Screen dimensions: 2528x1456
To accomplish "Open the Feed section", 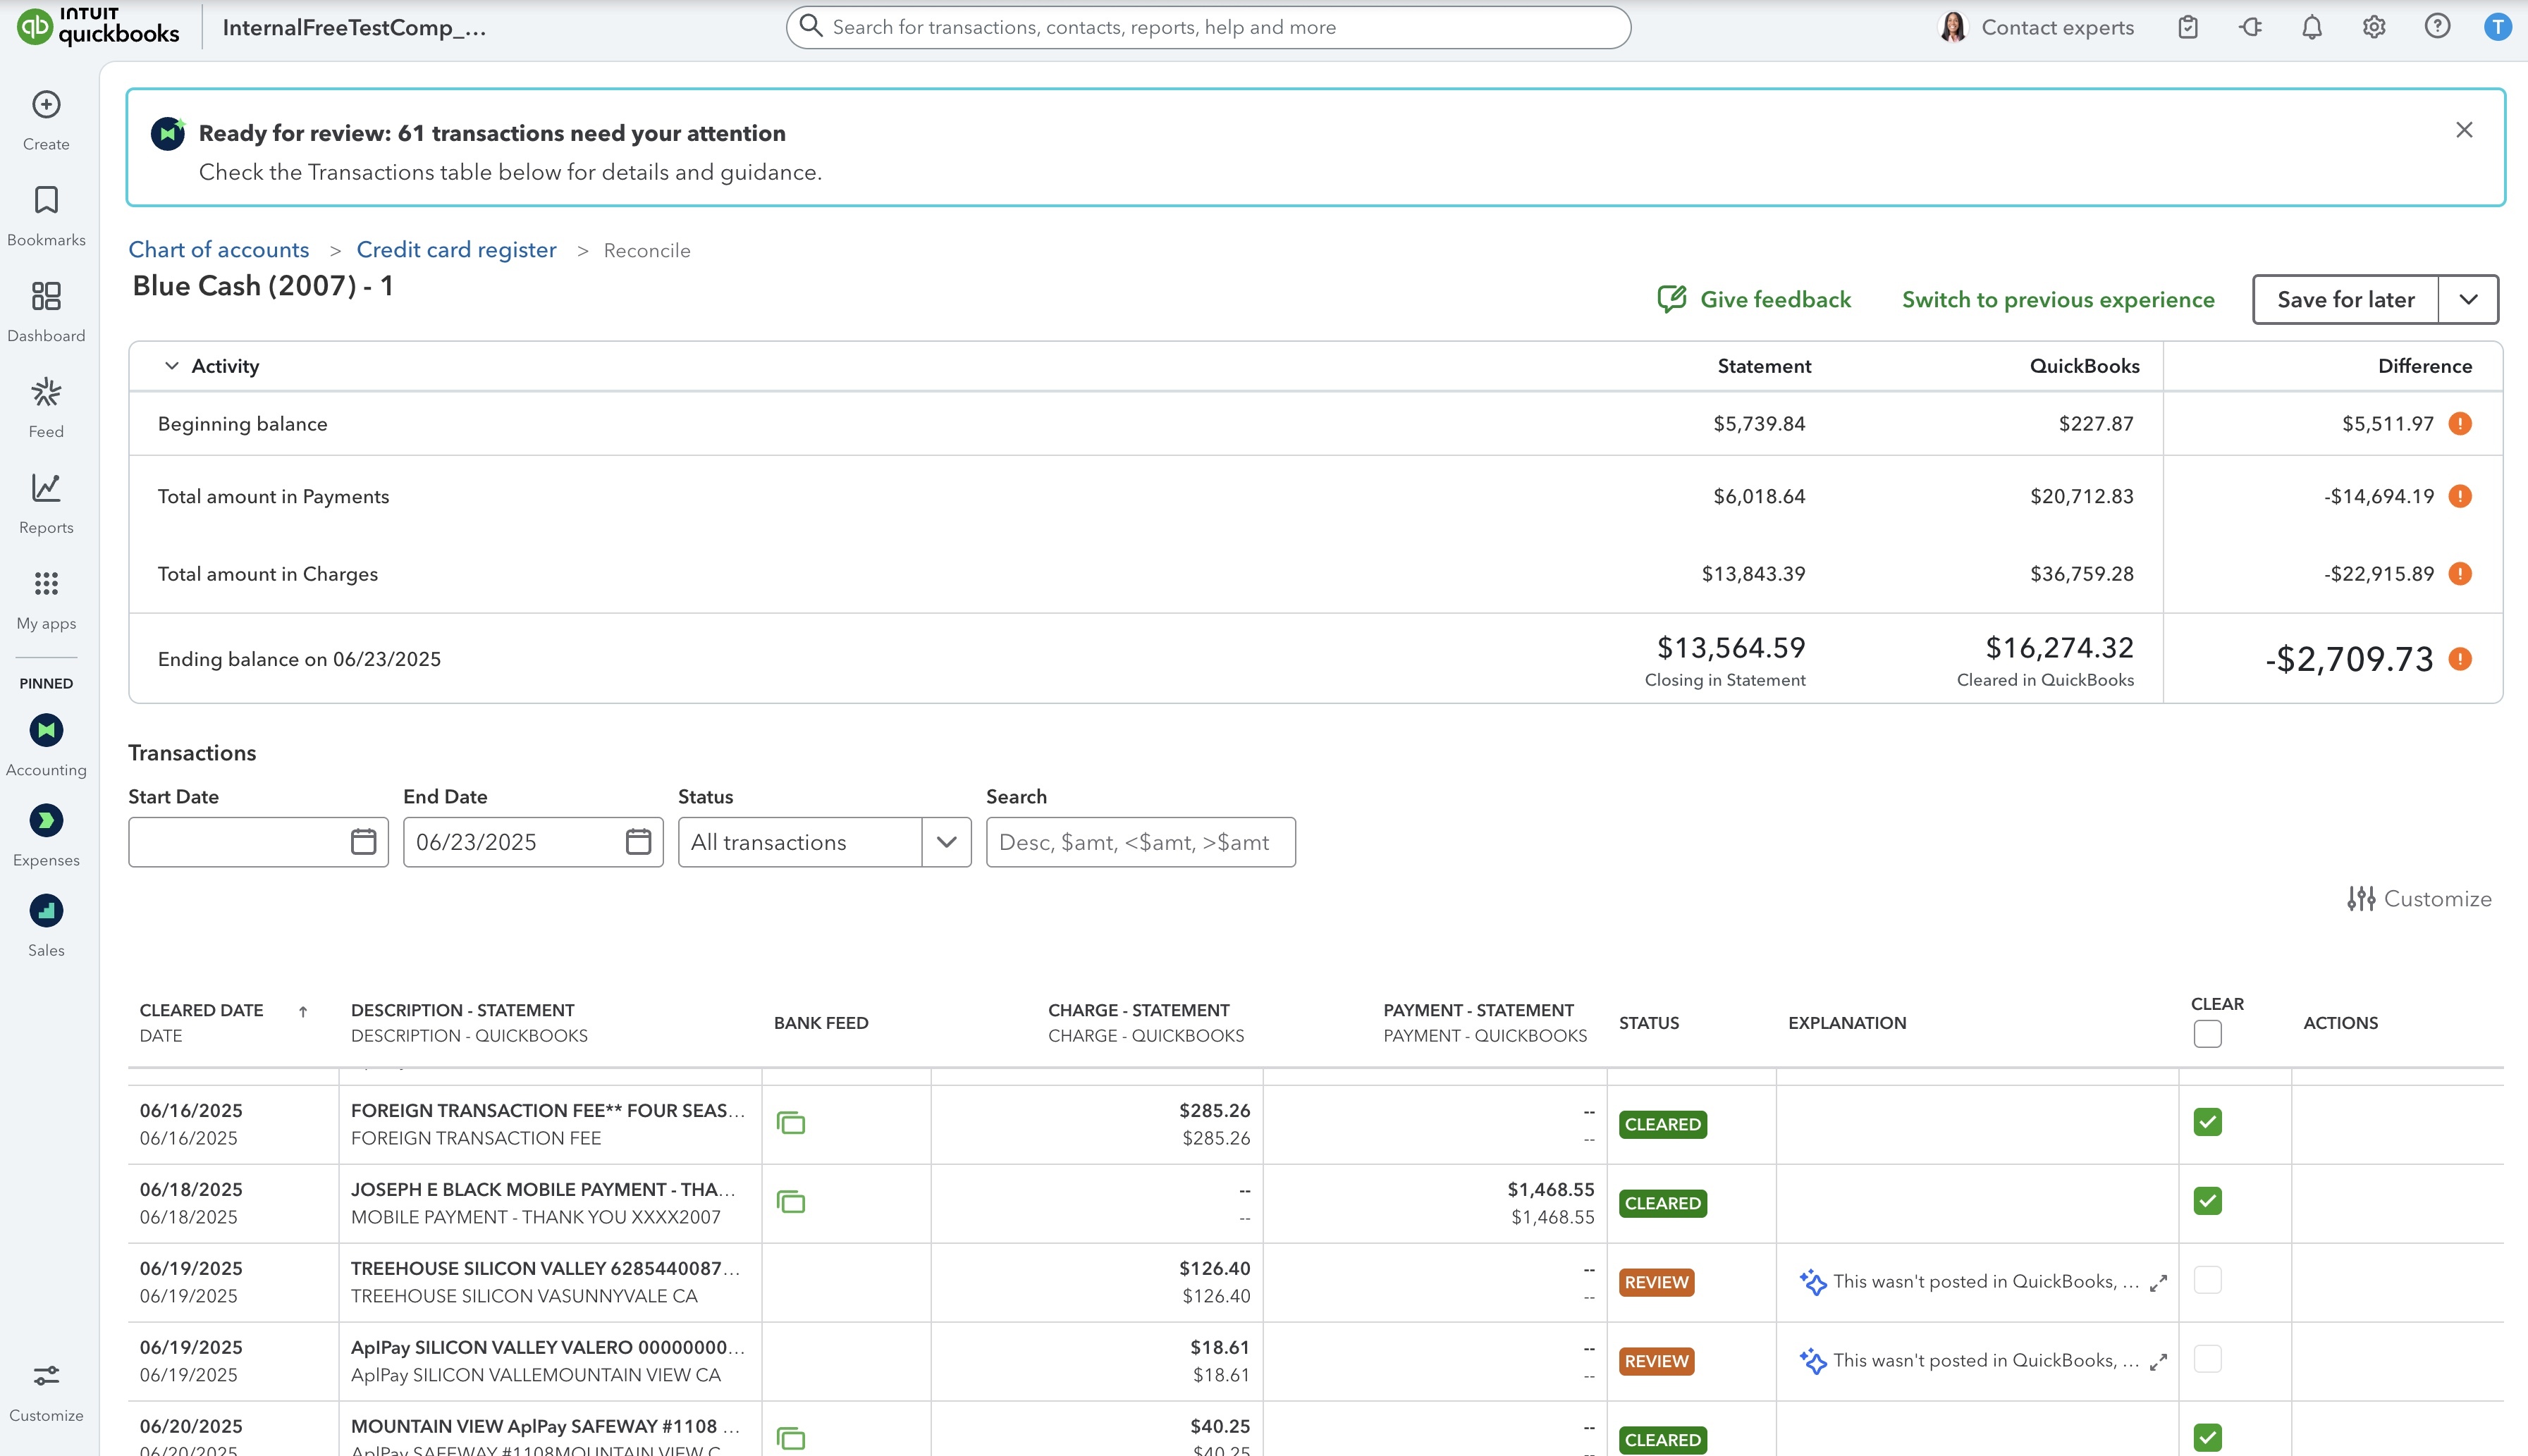I will point(46,408).
